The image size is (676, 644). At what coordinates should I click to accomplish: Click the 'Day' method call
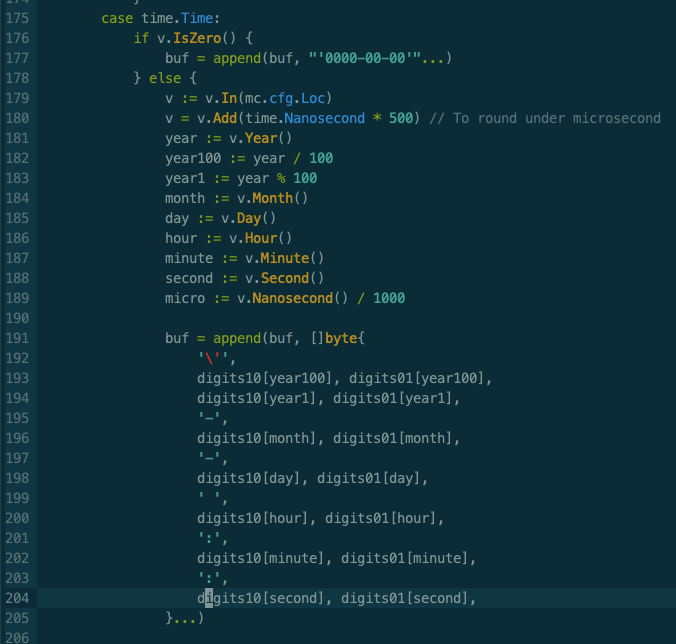[249, 218]
